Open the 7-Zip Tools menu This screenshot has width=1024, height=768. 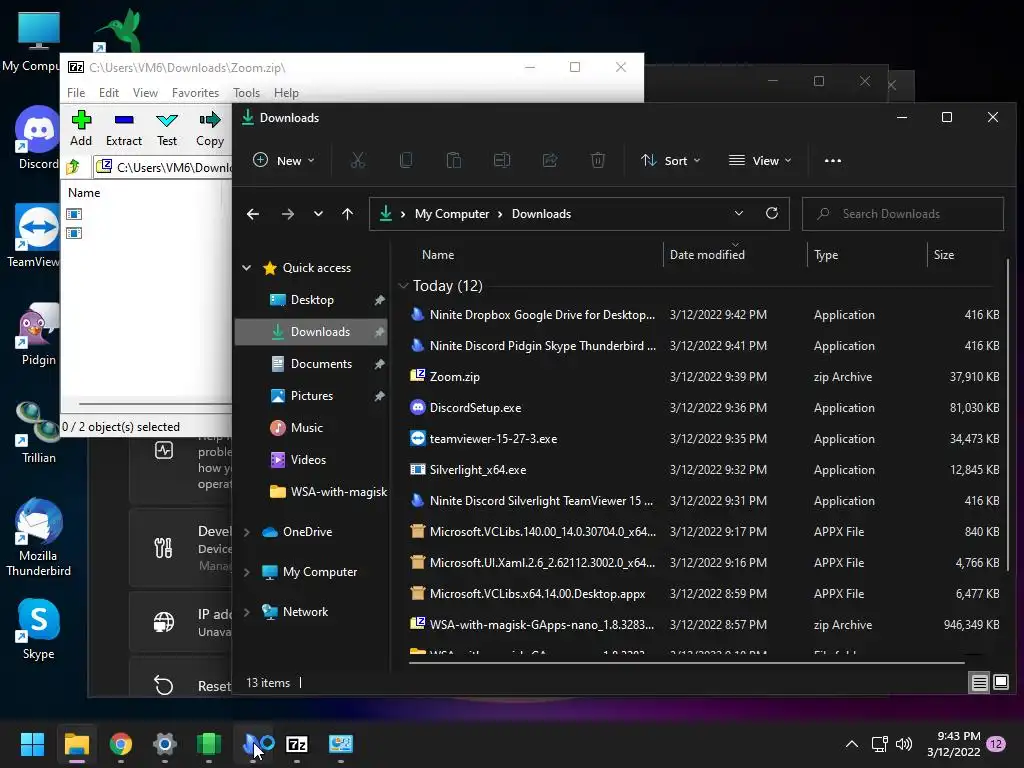tap(246, 93)
